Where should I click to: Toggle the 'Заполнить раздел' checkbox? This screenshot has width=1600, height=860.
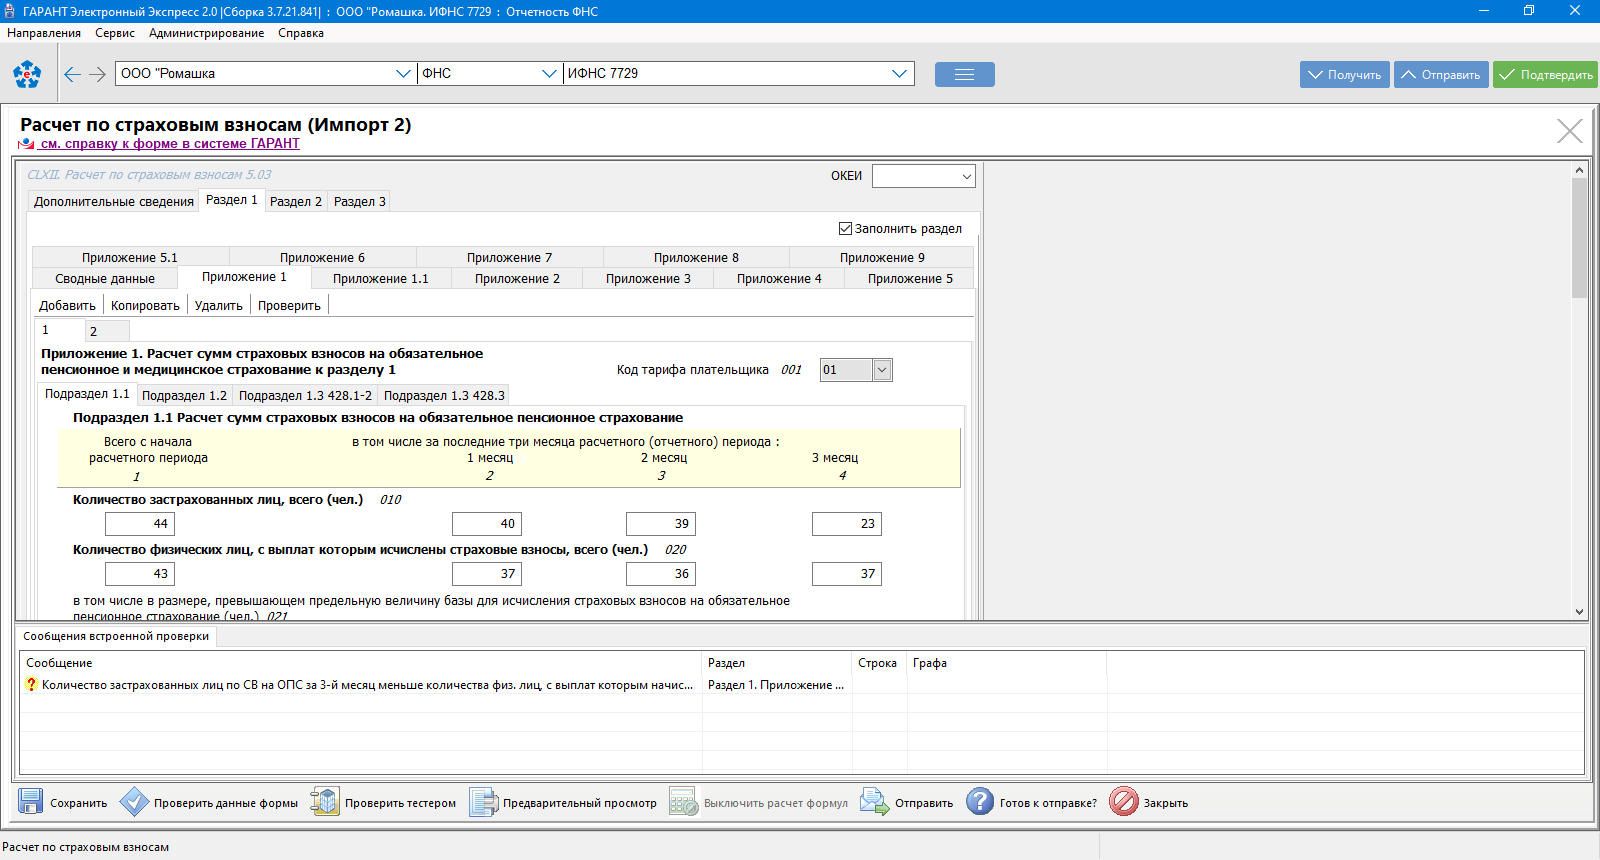(845, 229)
